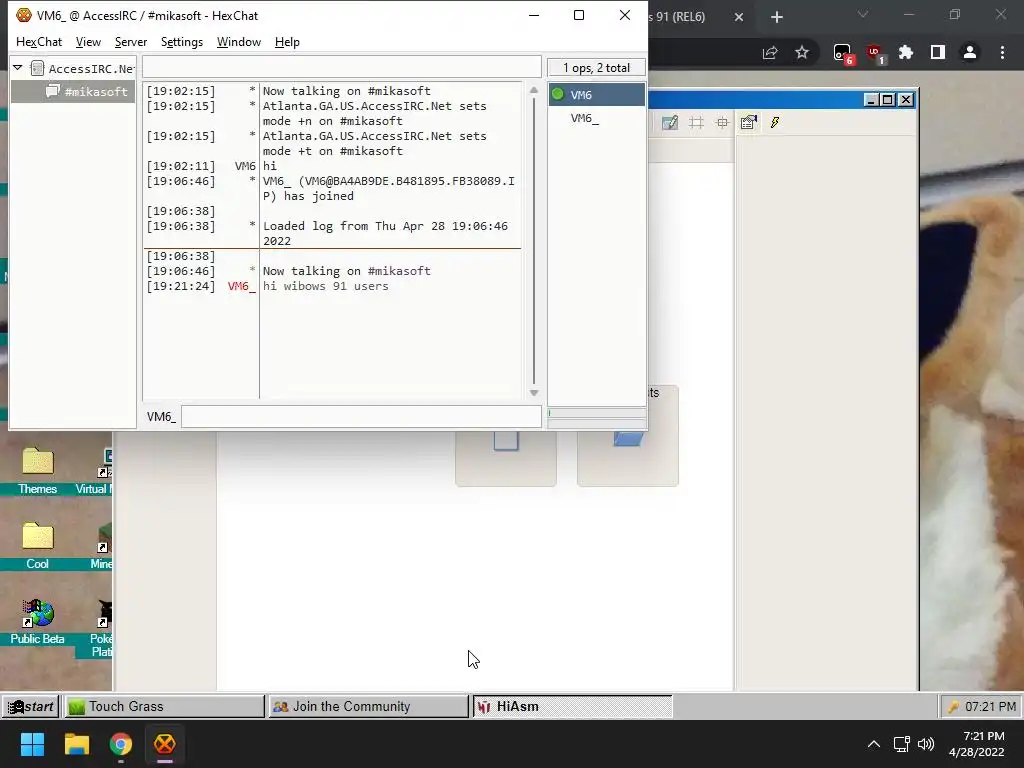Click HexChat icon in Windows taskbar

(165, 744)
